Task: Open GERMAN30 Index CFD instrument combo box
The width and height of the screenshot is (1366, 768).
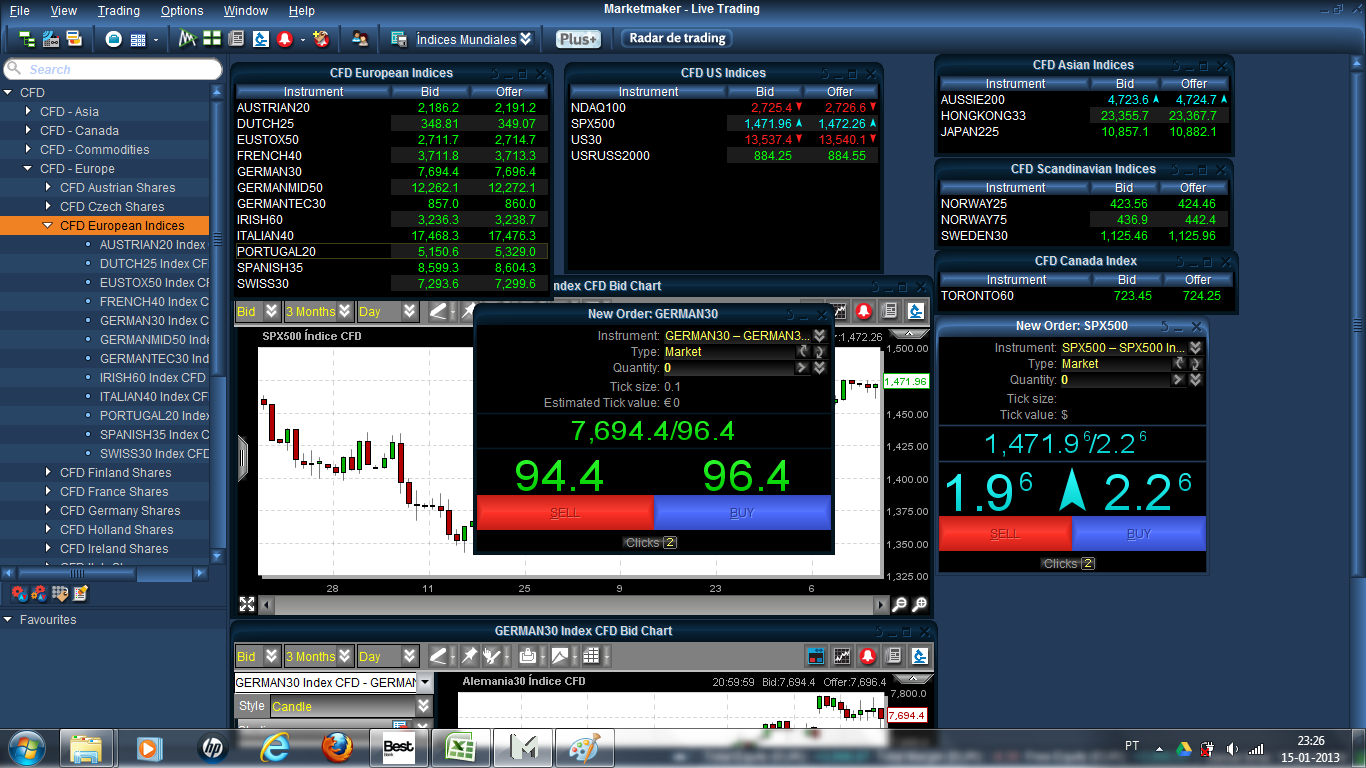Action: click(334, 682)
